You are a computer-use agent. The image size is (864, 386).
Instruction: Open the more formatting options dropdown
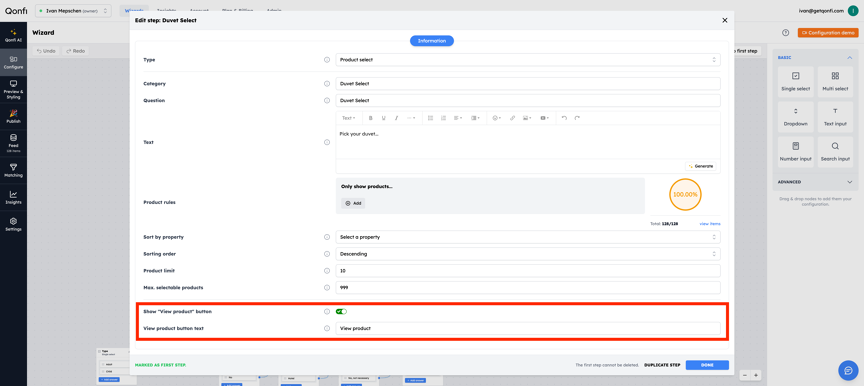pyautogui.click(x=411, y=118)
